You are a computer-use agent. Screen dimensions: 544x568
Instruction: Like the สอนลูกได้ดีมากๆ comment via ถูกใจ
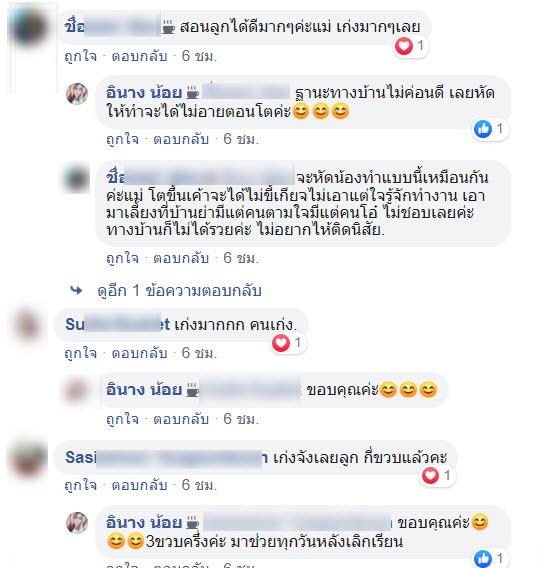[x=80, y=56]
